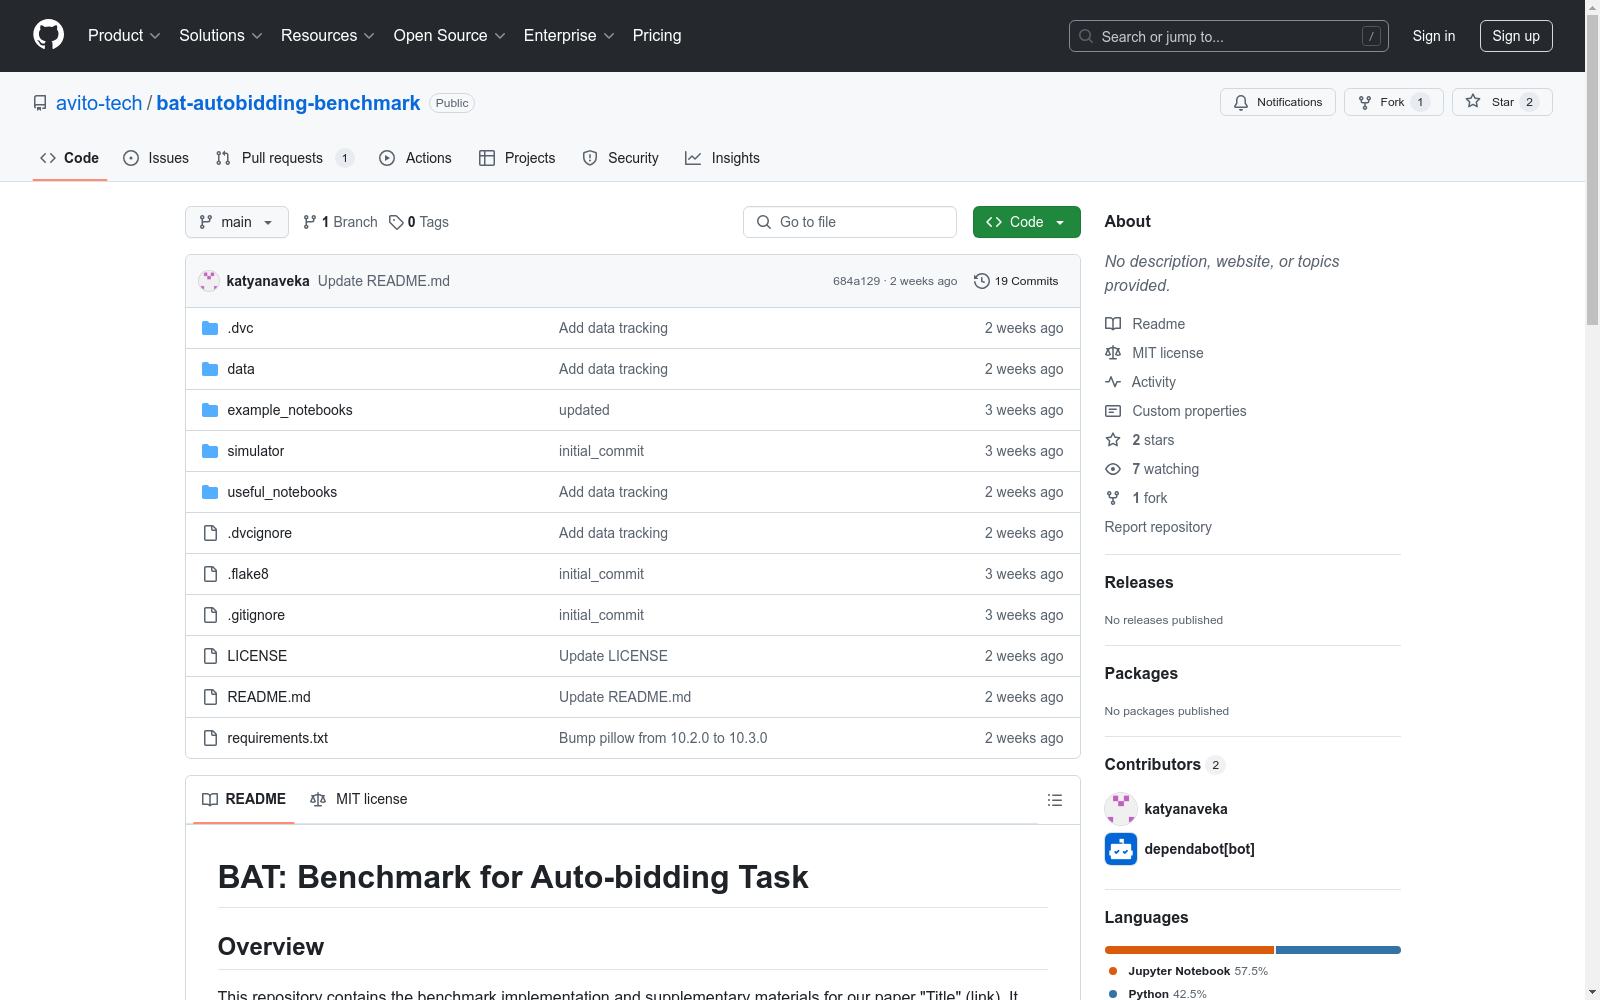The height and width of the screenshot is (1000, 1600).
Task: Select the README tab in file viewer
Action: [x=244, y=799]
